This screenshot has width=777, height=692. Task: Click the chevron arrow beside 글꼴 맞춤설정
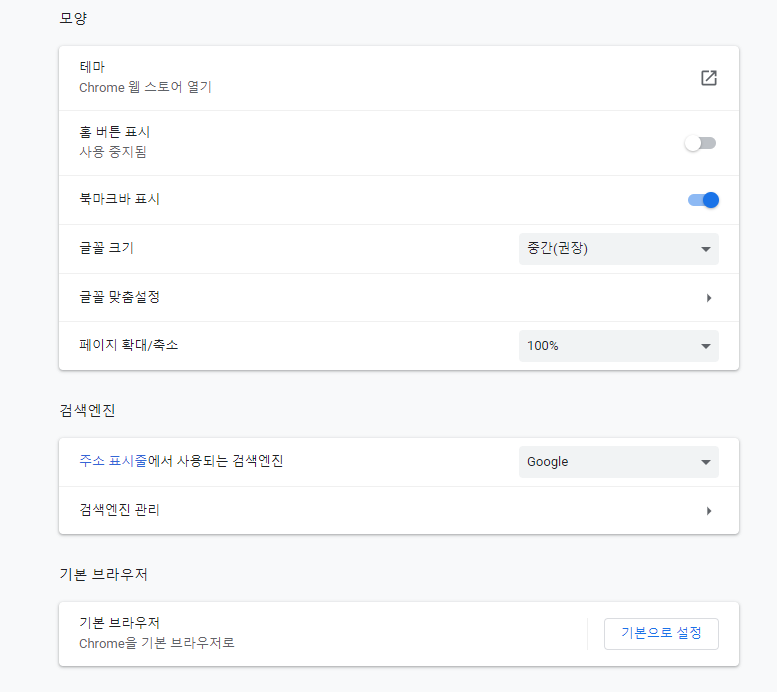tap(709, 298)
